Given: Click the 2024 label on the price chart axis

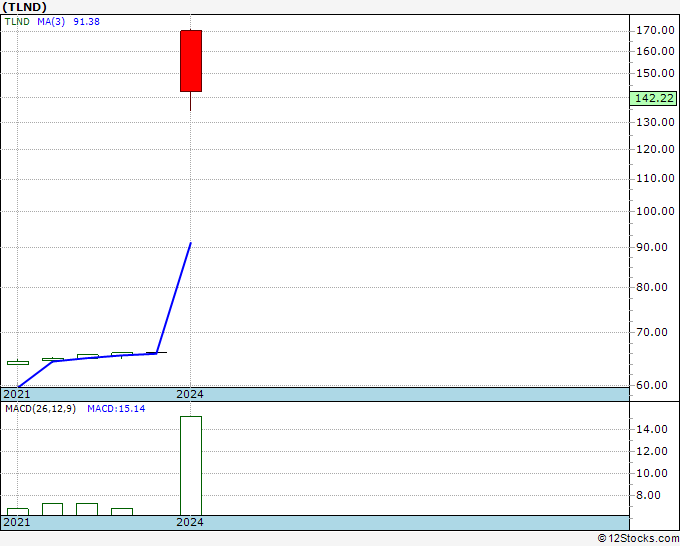Looking at the screenshot, I should [x=190, y=394].
